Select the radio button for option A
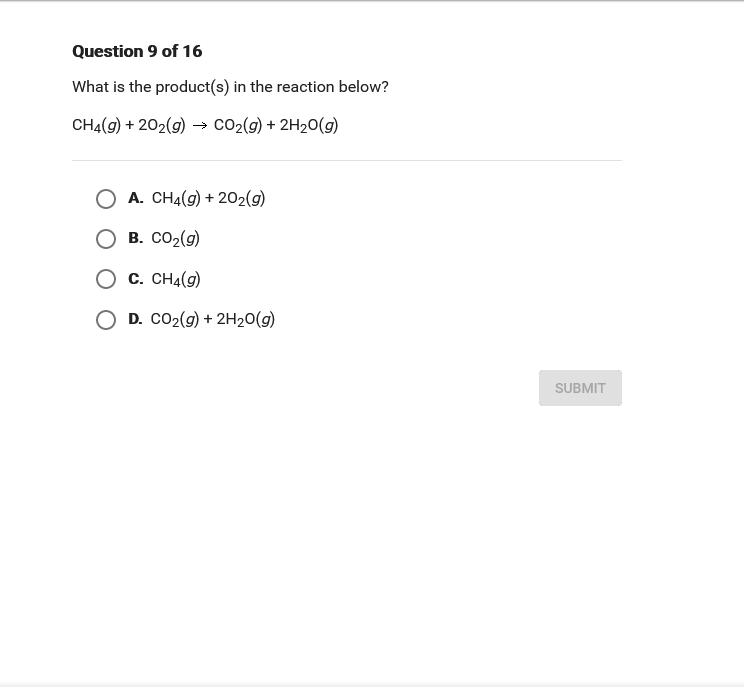This screenshot has width=744, height=687. point(106,199)
